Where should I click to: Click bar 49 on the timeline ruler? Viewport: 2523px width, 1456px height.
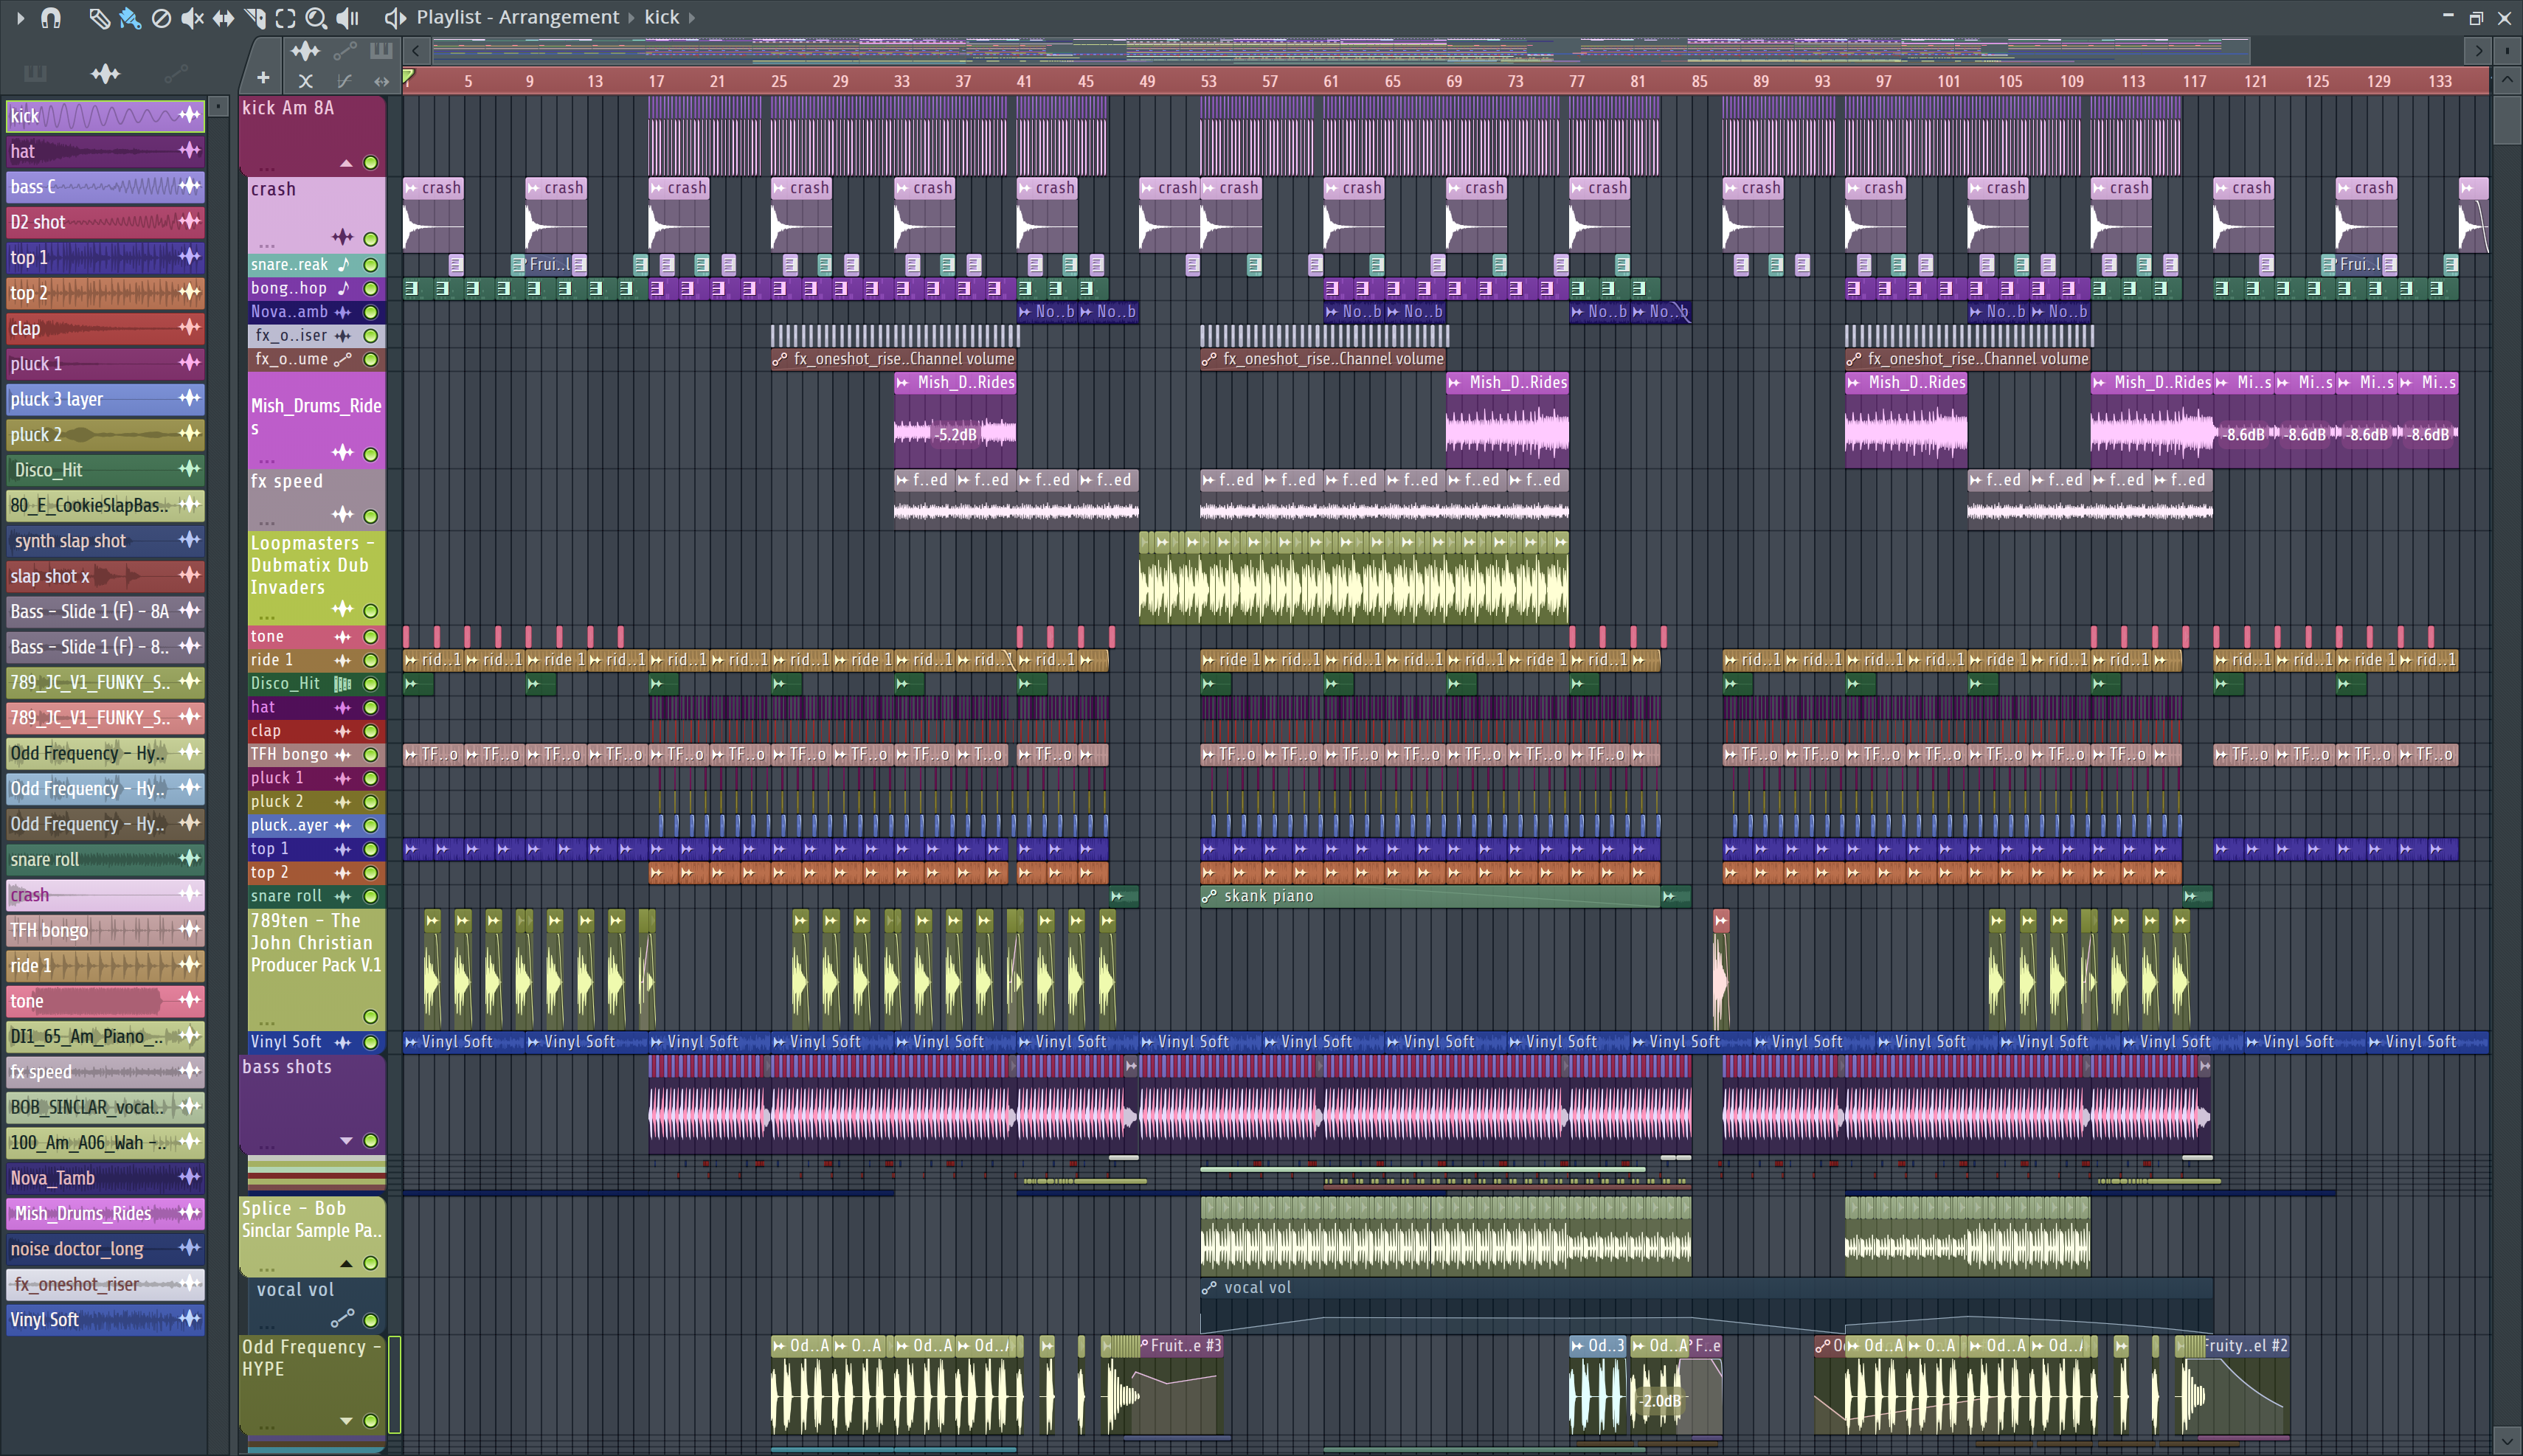coord(1147,81)
